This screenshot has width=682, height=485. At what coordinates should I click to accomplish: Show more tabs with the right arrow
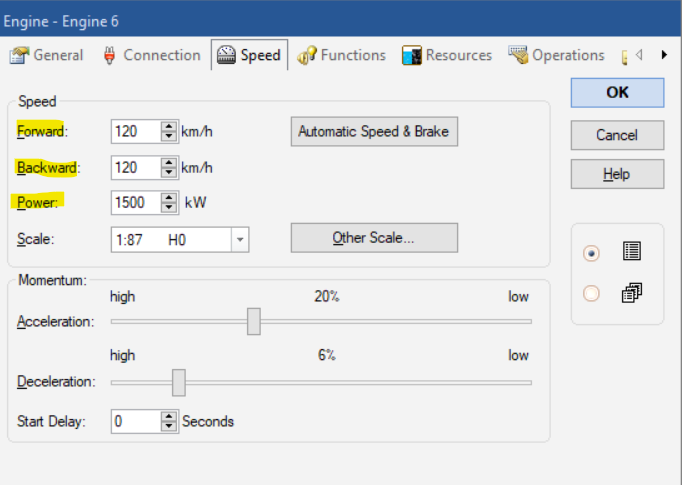tap(664, 55)
